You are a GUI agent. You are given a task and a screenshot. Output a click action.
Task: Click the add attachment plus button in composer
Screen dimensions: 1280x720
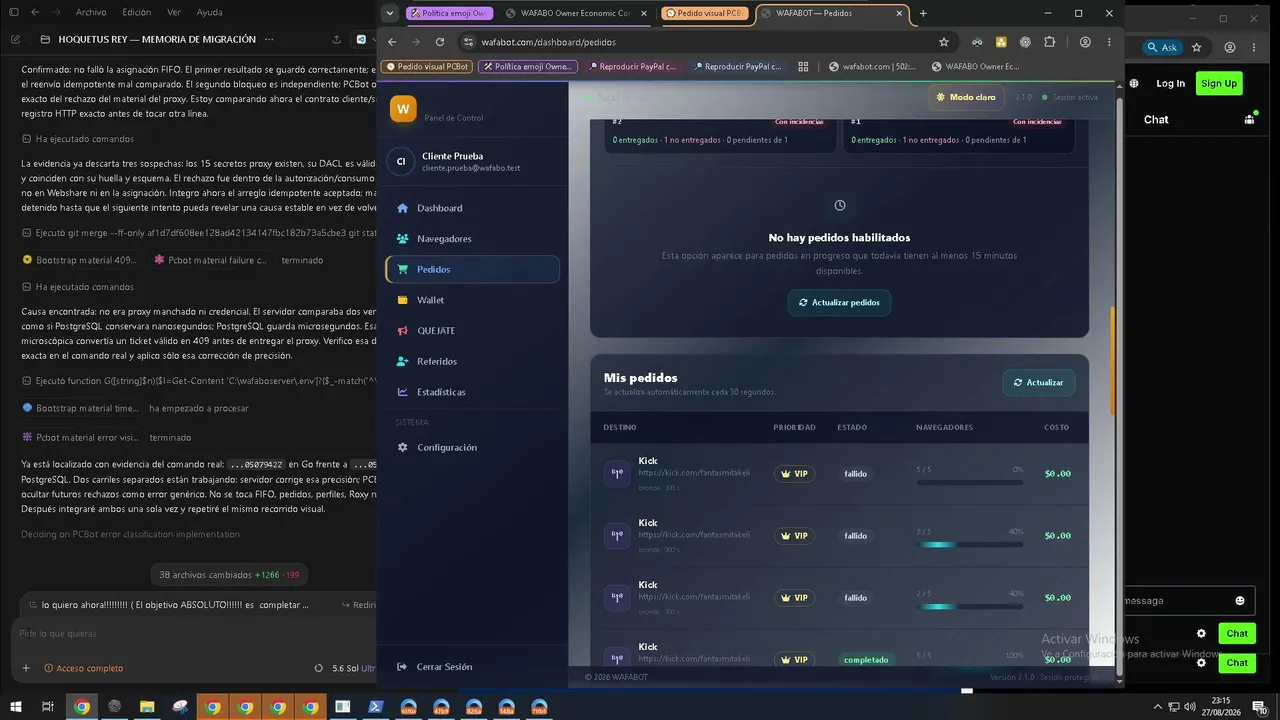pyautogui.click(x=26, y=668)
